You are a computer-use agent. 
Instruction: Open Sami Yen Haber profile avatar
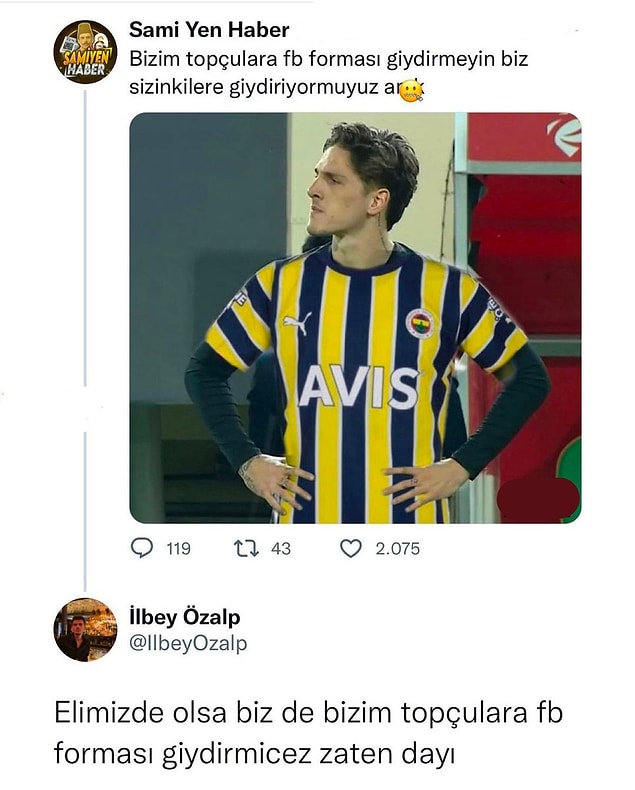(x=85, y=52)
